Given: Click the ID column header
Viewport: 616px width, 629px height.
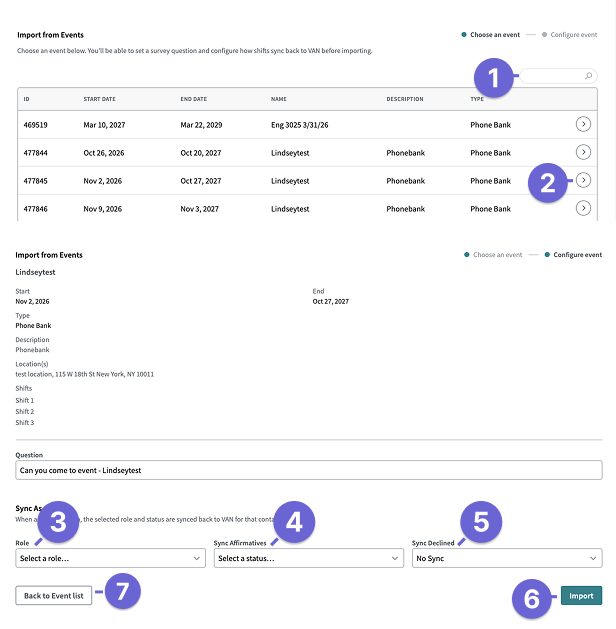Looking at the screenshot, I should pos(26,99).
